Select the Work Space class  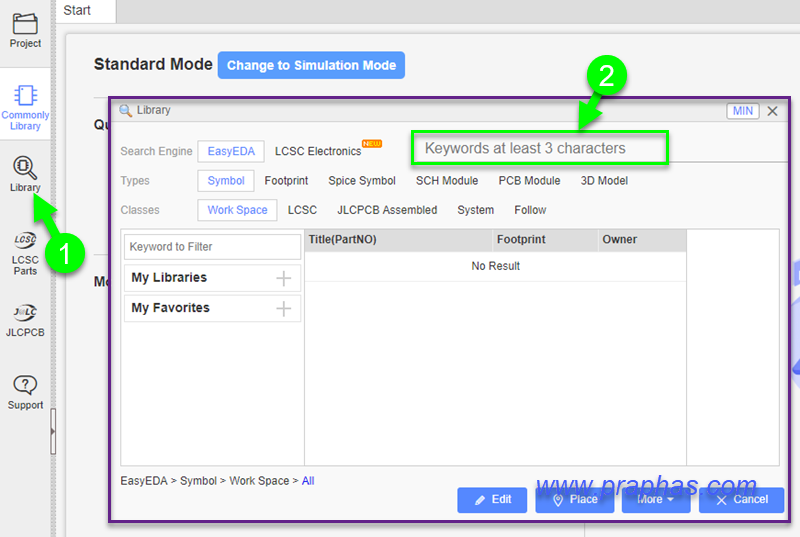[237, 210]
